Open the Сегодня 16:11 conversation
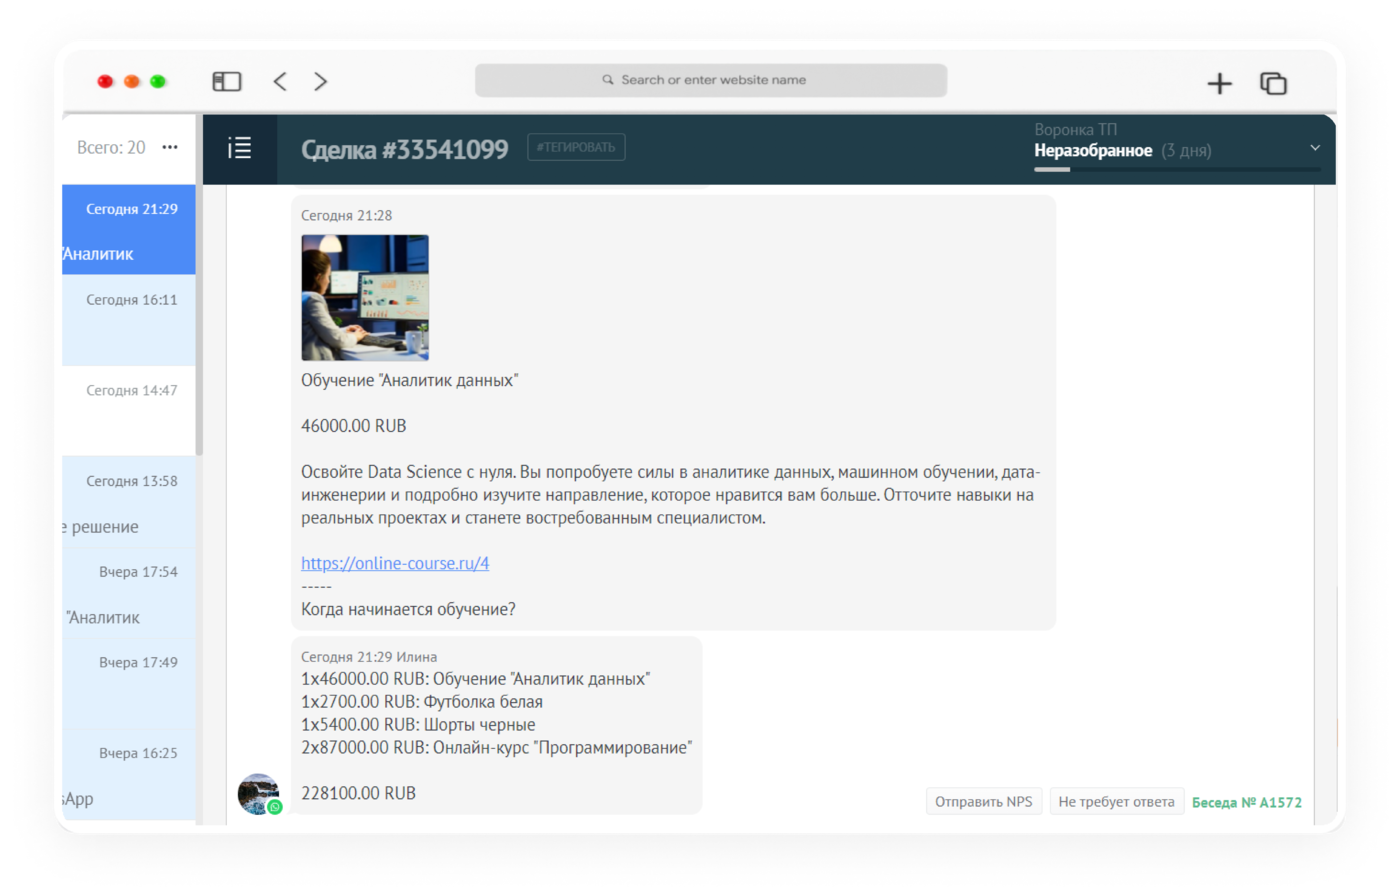1400x894 pixels. [129, 320]
